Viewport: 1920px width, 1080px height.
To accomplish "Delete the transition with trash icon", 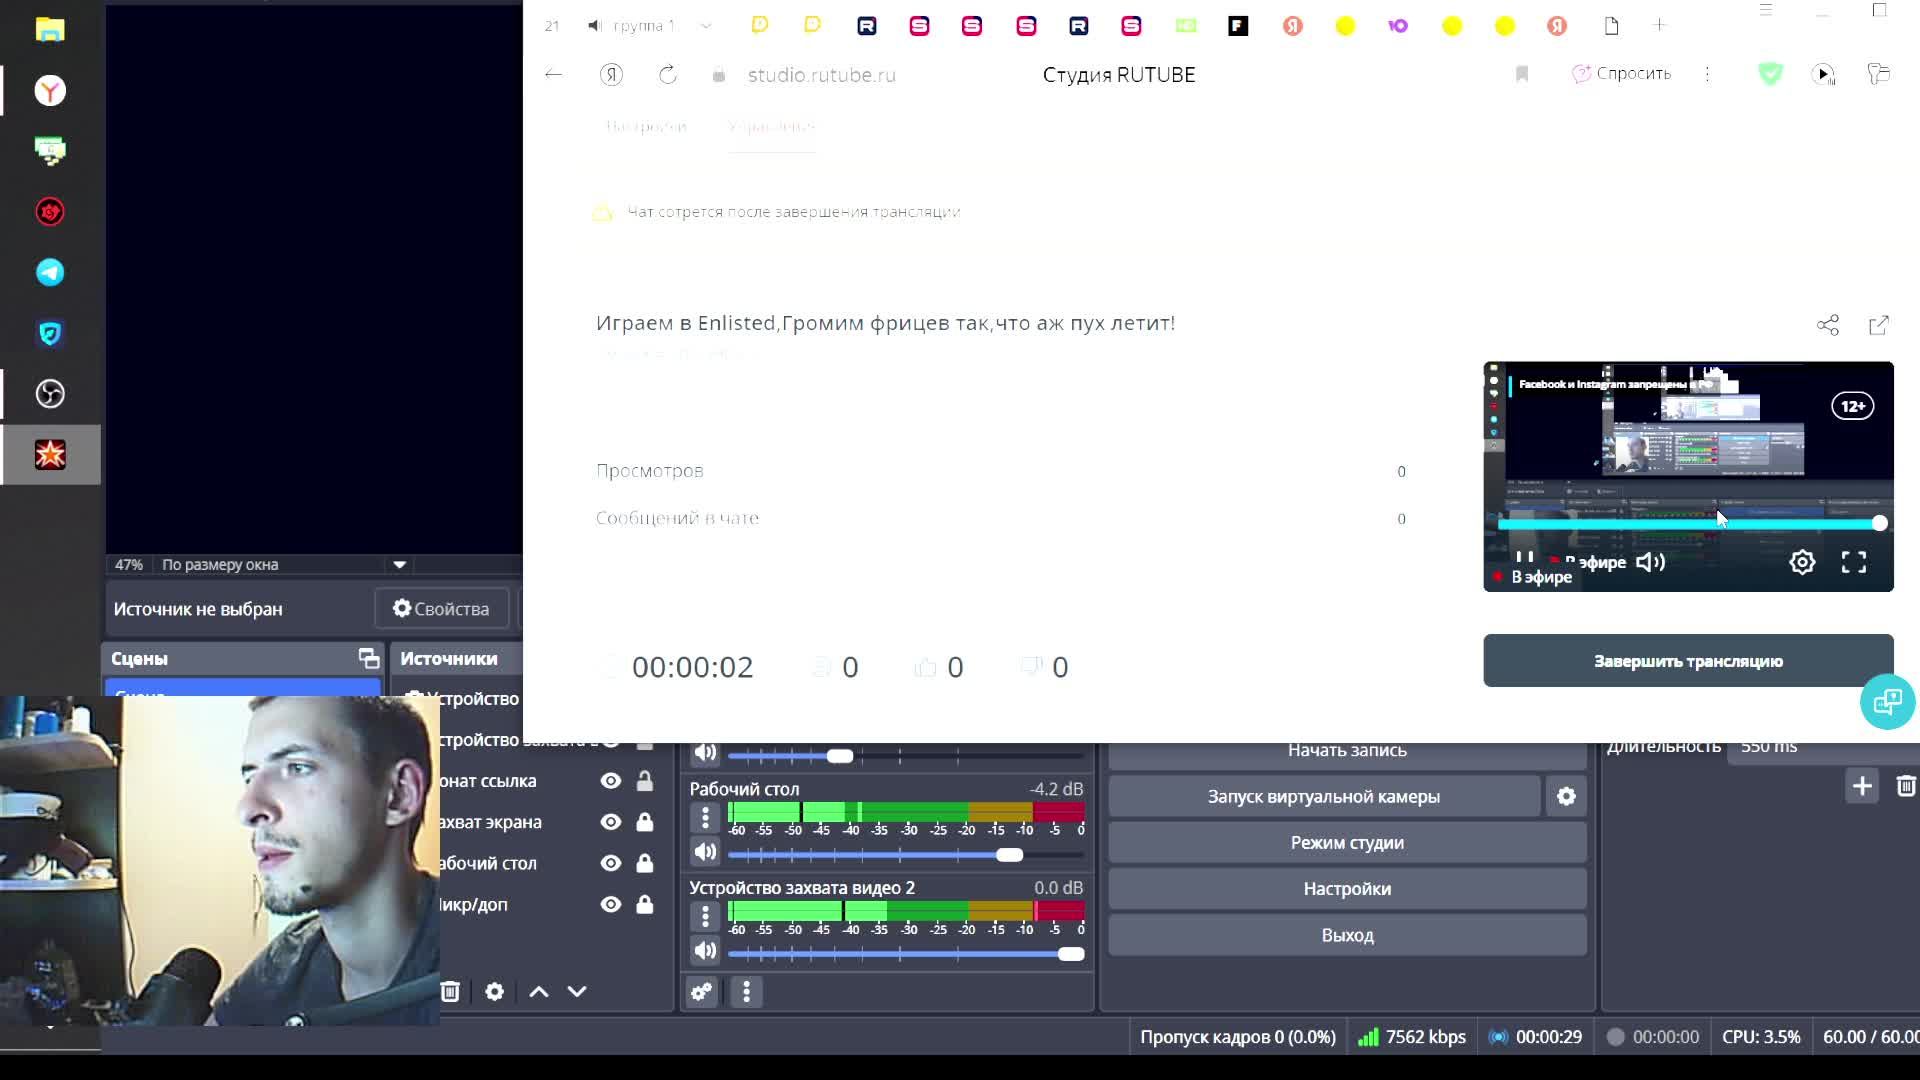I will (1906, 786).
